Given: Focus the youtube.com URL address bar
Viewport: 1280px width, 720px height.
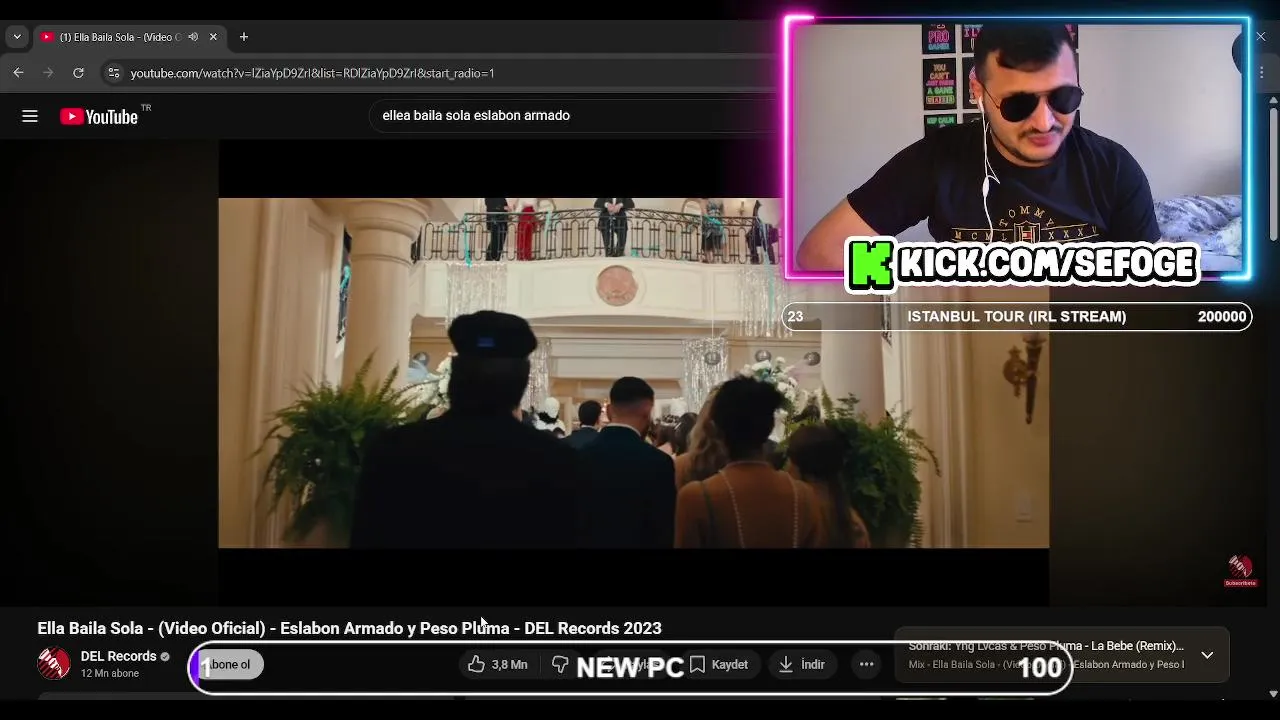Looking at the screenshot, I should 440,73.
